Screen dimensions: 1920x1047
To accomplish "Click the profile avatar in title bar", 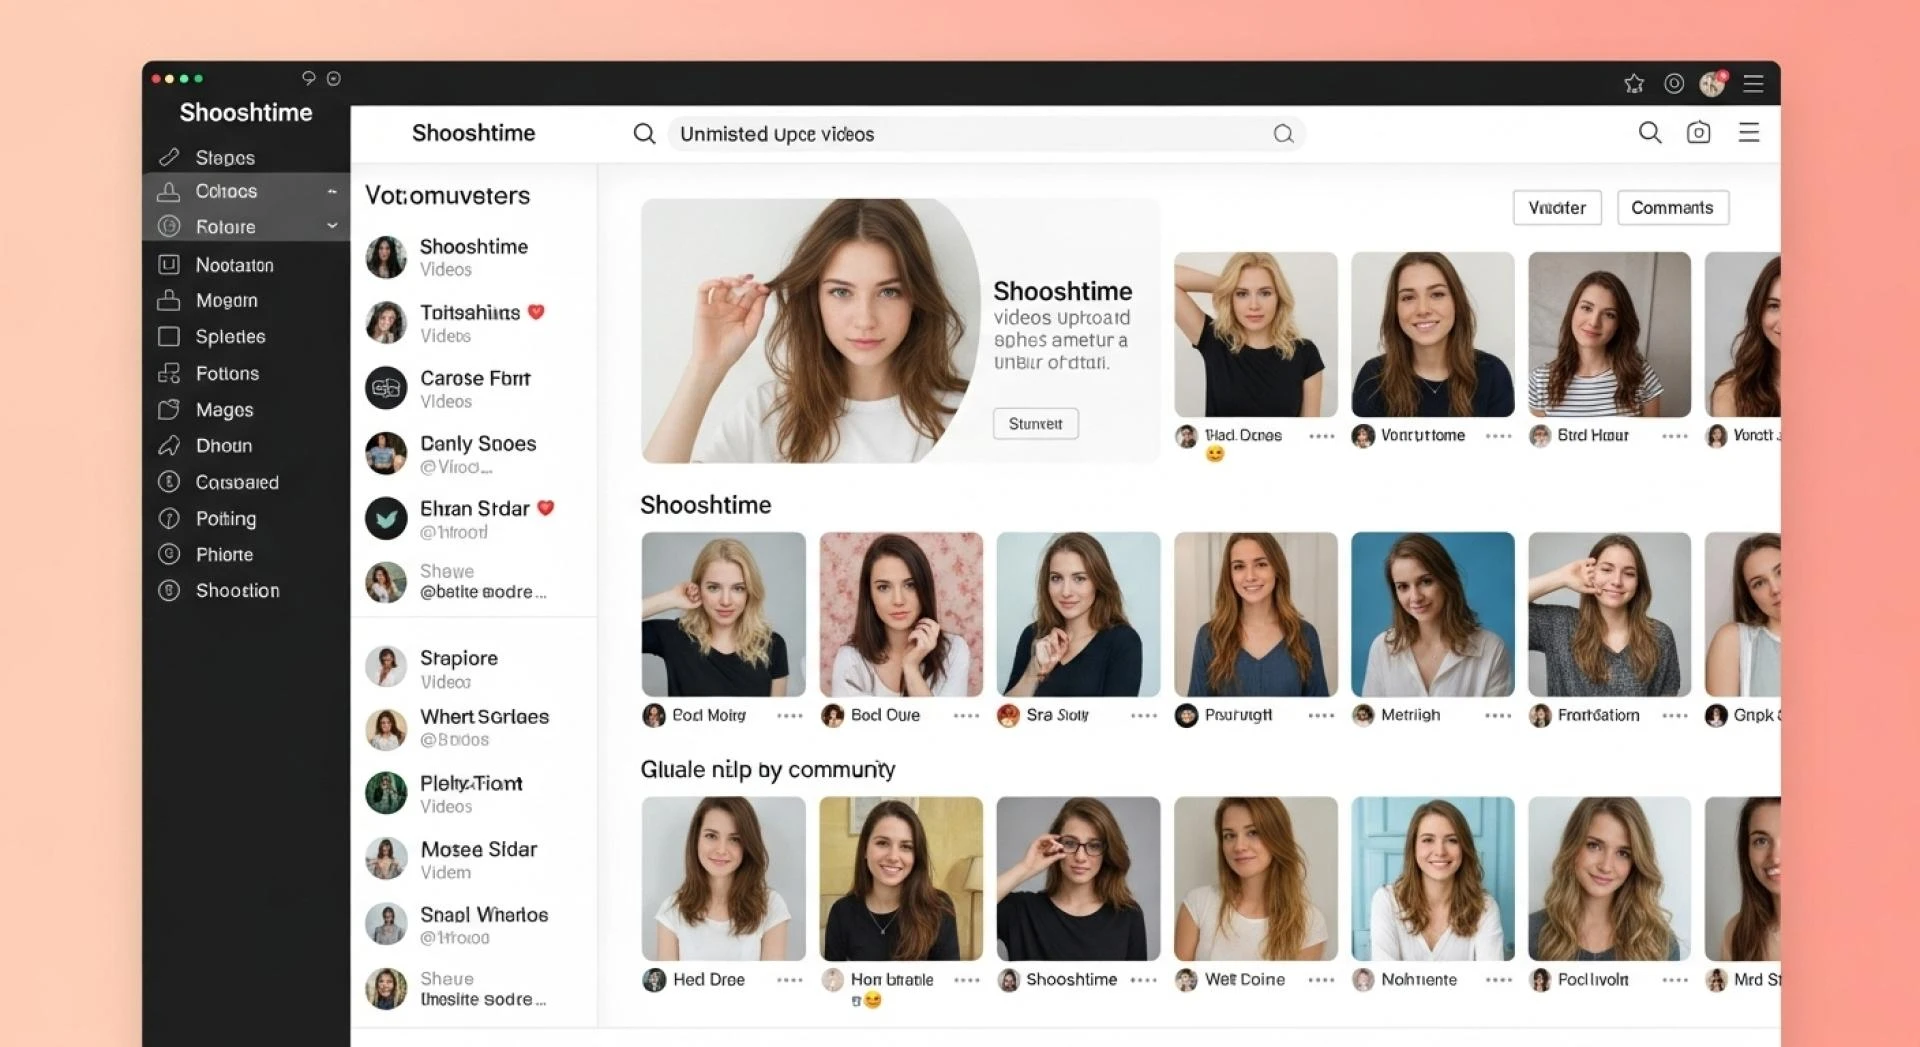I will [x=1712, y=84].
